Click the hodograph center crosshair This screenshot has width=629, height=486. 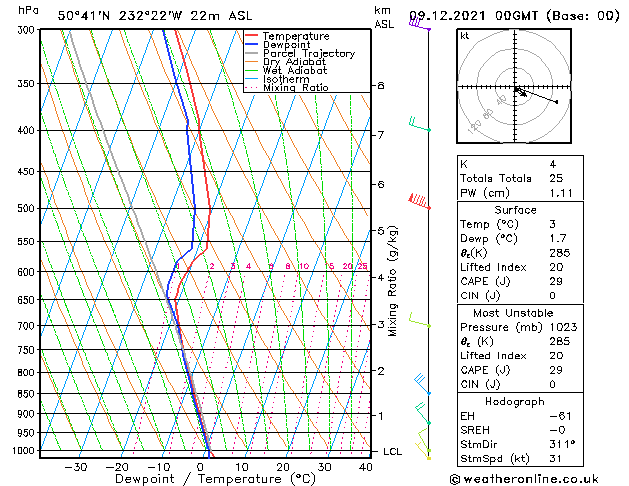pyautogui.click(x=515, y=87)
